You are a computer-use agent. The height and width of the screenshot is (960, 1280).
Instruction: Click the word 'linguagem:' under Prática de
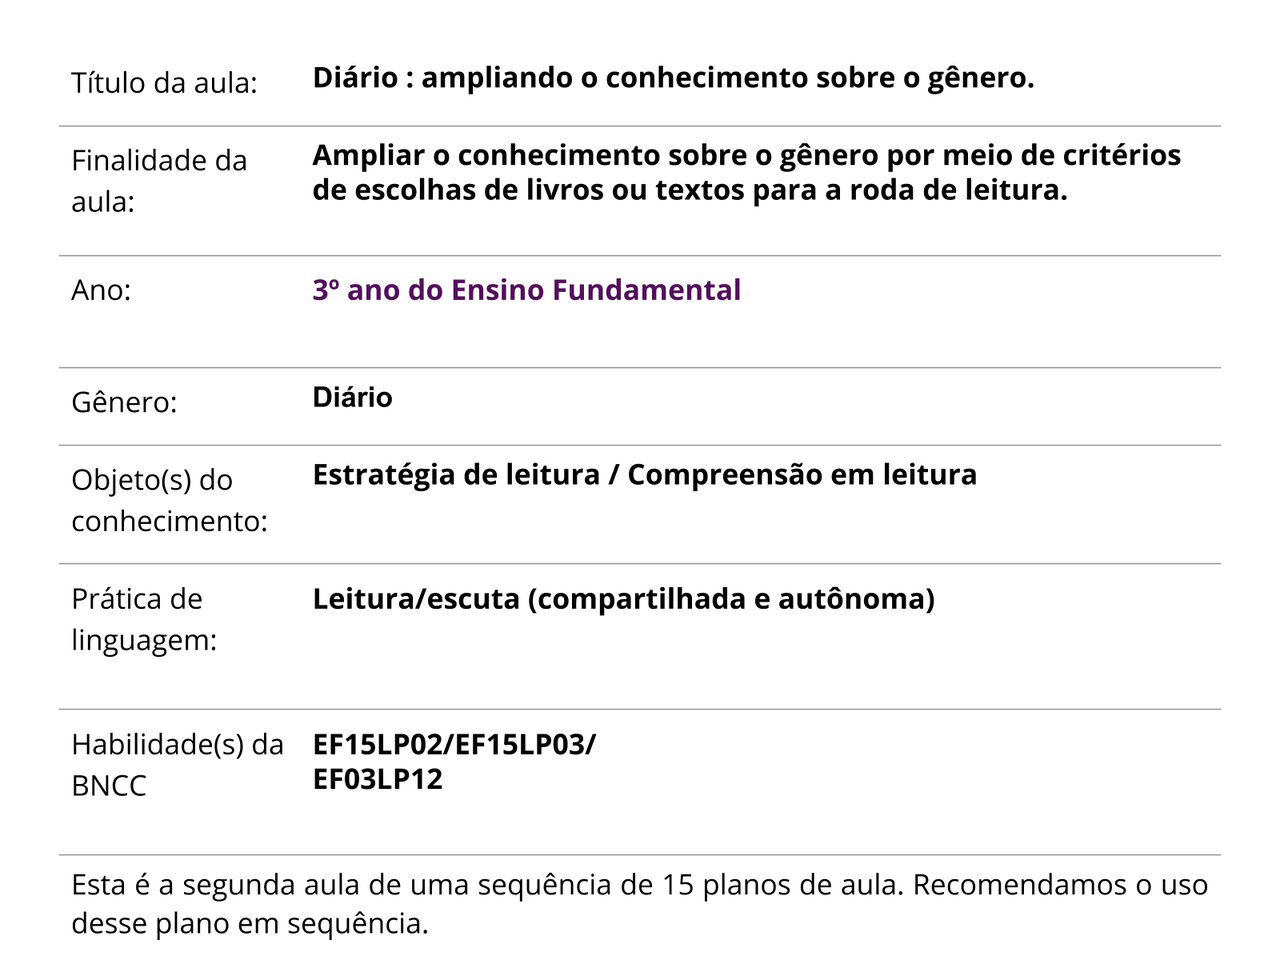coord(144,640)
